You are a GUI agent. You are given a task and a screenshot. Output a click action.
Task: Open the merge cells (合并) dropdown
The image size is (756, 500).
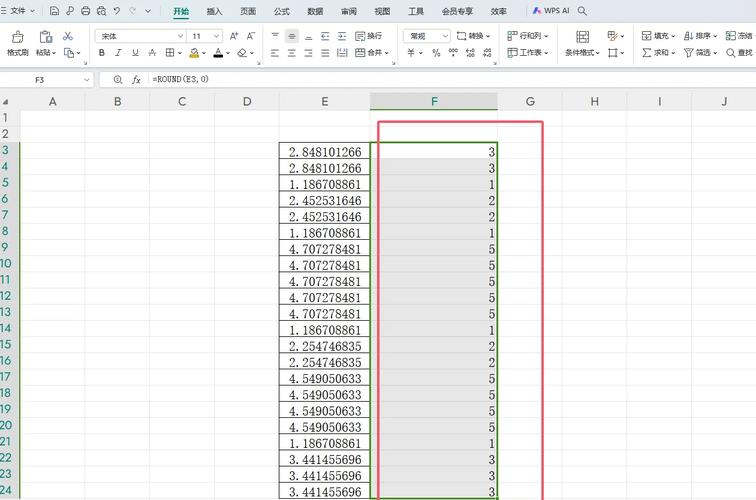pos(372,53)
